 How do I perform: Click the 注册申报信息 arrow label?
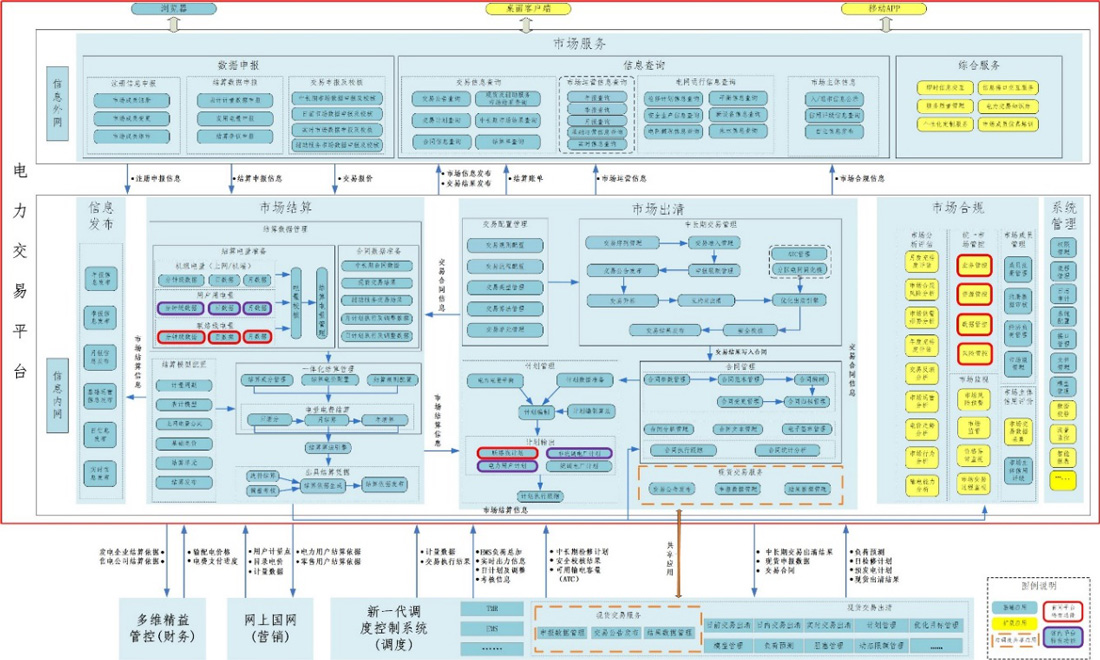pos(158,179)
